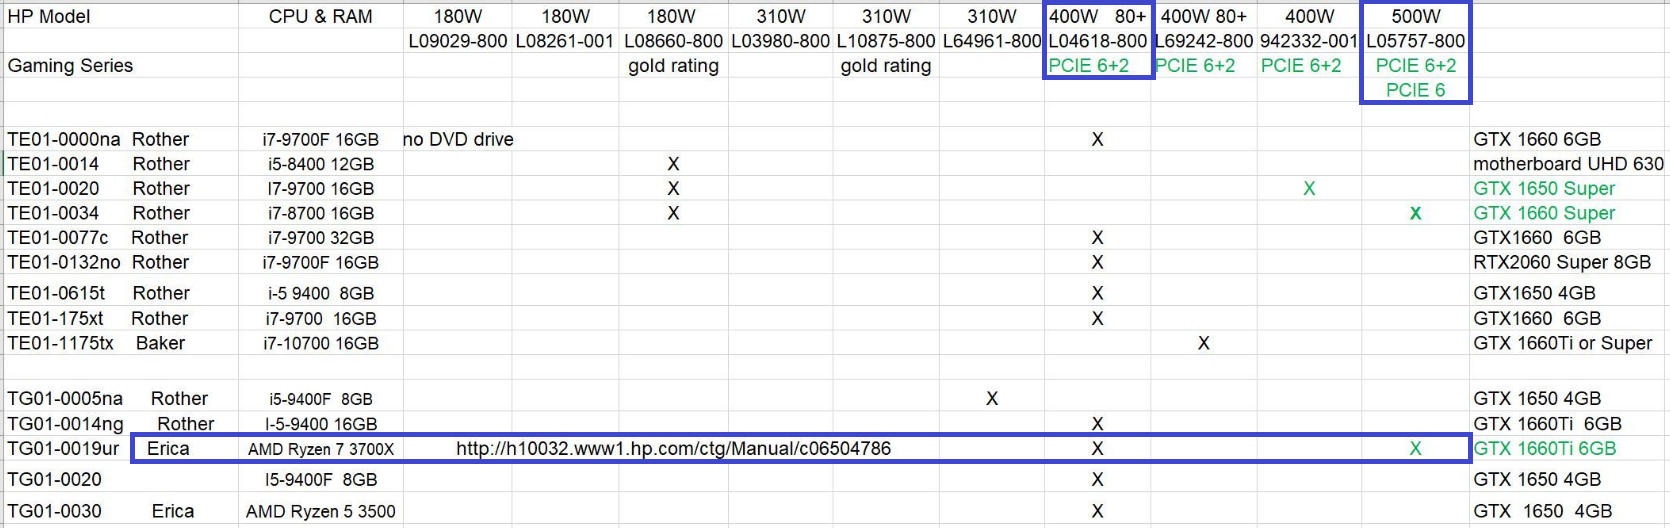Viewport: 1670px width, 528px height.
Task: Click the green X in TG01-0019ur row
Action: pos(1415,448)
